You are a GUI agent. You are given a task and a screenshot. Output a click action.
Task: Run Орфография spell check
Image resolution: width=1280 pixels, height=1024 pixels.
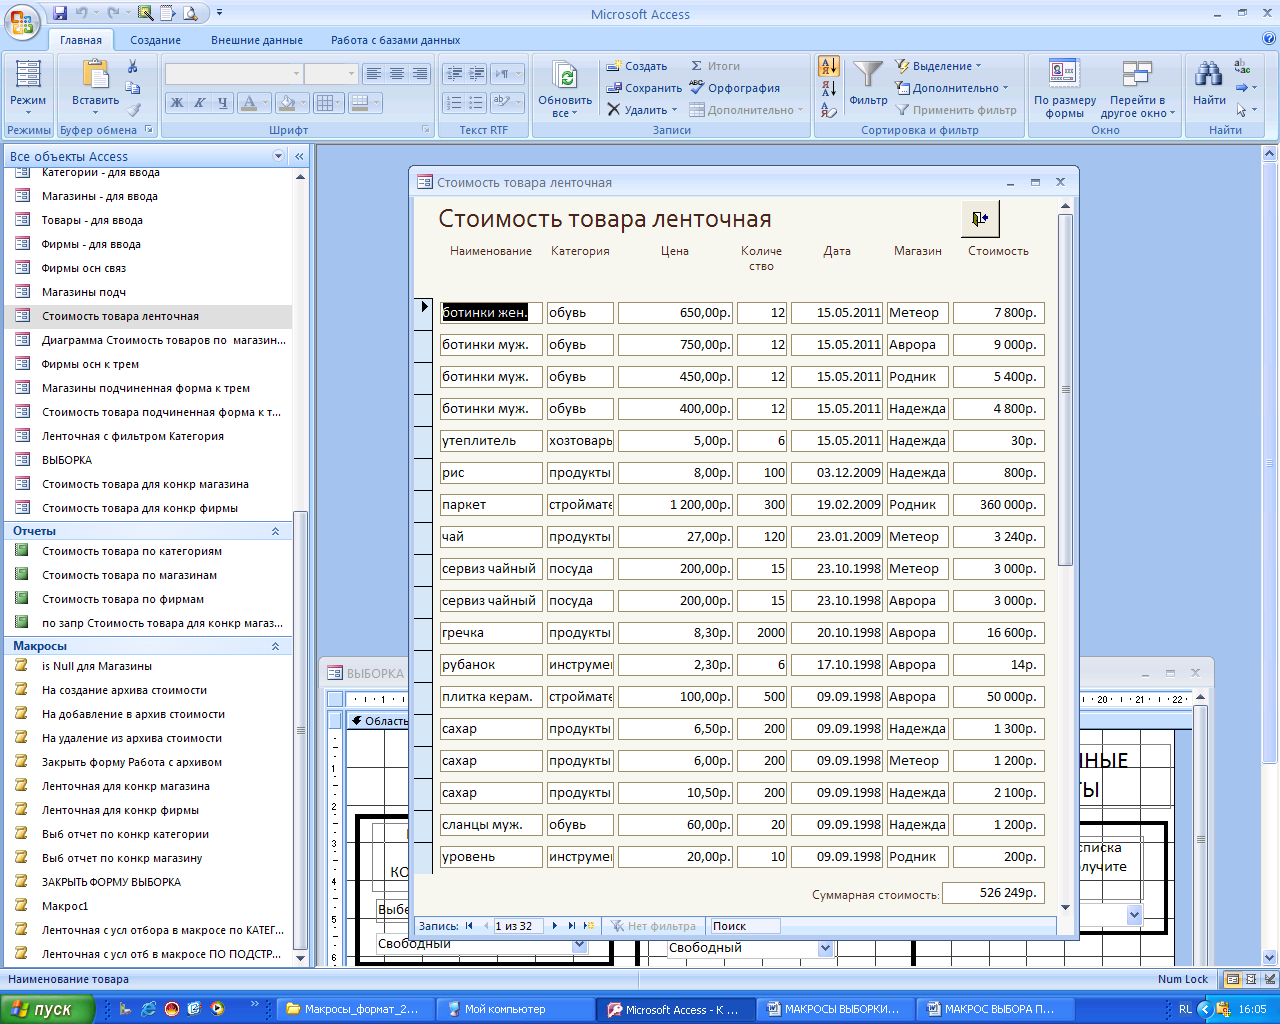(x=735, y=88)
